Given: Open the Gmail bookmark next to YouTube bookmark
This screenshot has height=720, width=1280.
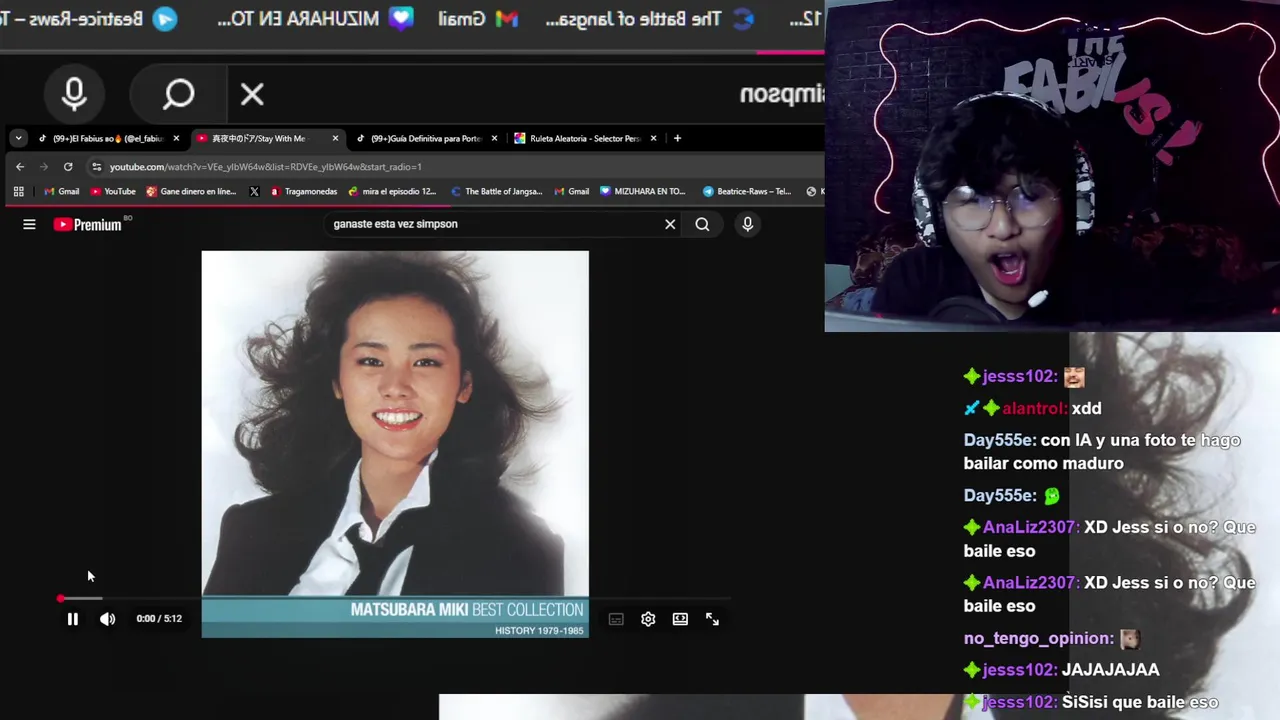Looking at the screenshot, I should (61, 192).
